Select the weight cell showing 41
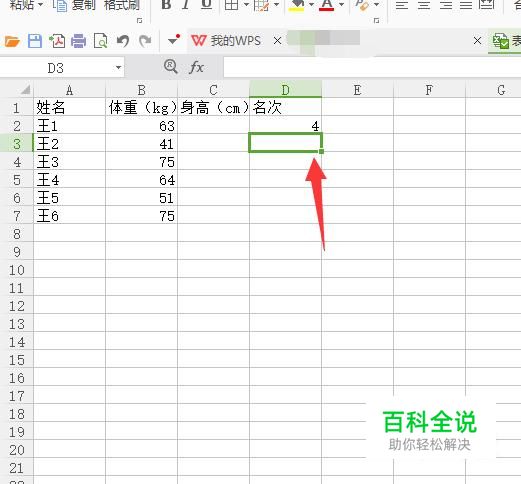Screen dimensions: 521x484 coord(142,144)
